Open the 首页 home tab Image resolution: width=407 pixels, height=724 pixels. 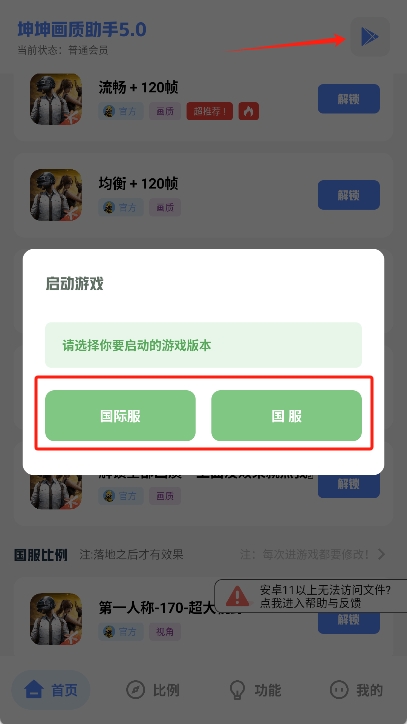[51, 690]
